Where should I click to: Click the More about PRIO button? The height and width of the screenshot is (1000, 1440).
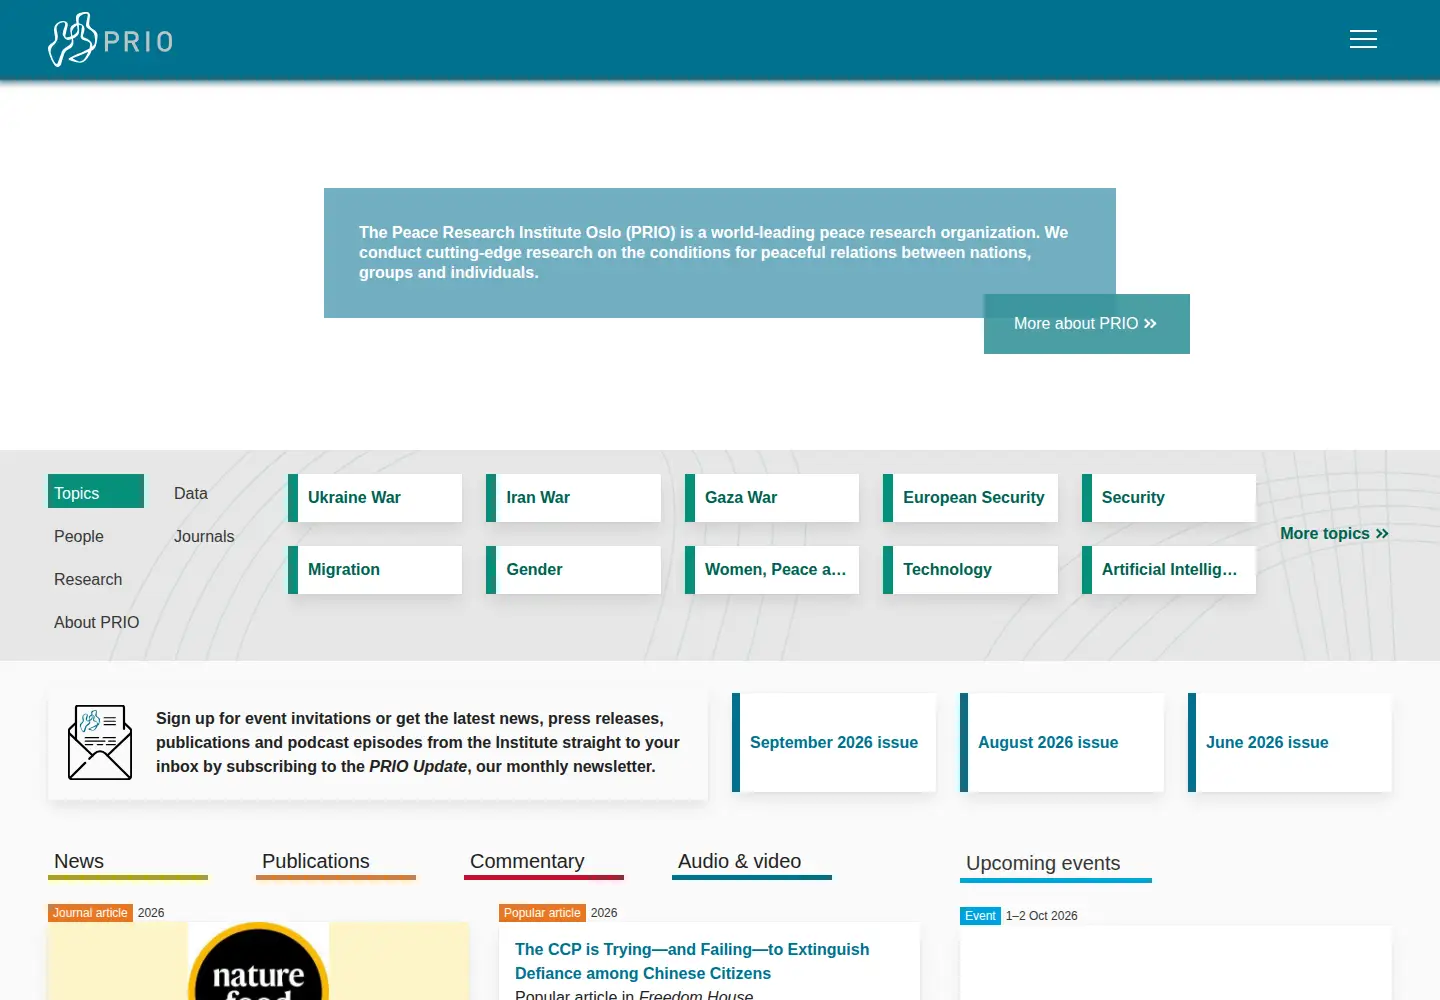tap(1087, 324)
